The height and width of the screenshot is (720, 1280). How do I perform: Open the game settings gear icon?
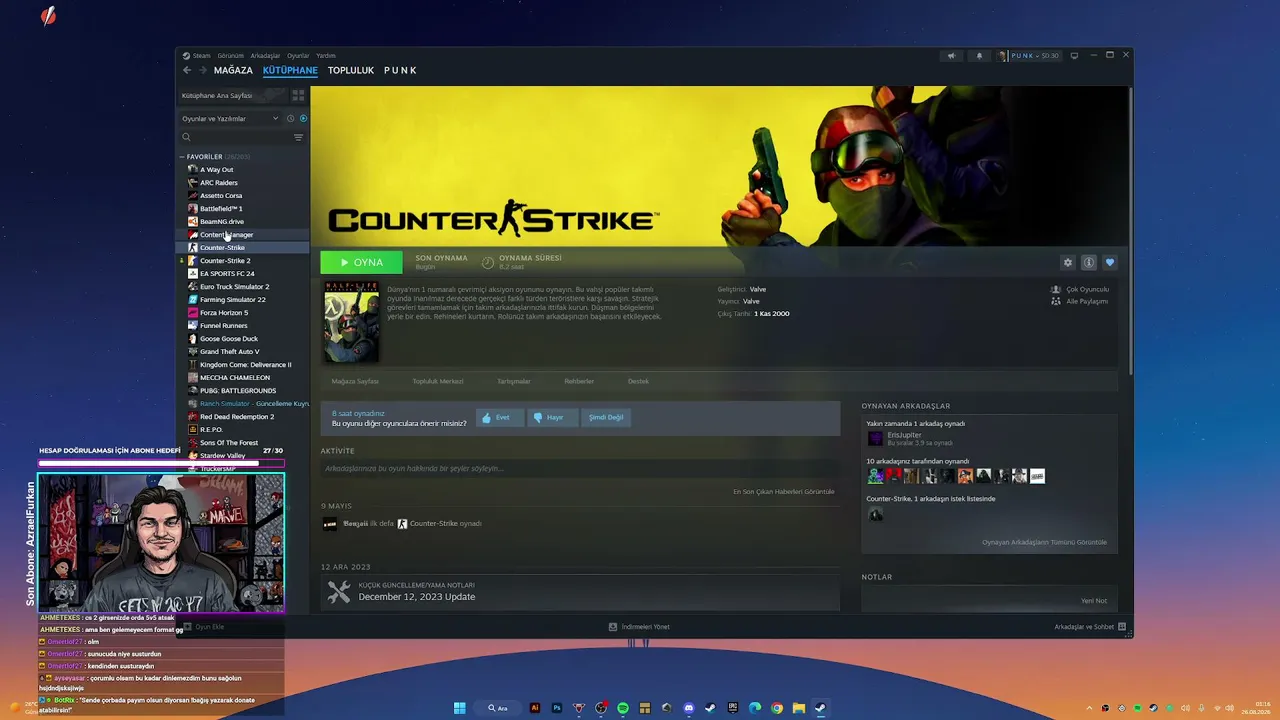[1068, 262]
